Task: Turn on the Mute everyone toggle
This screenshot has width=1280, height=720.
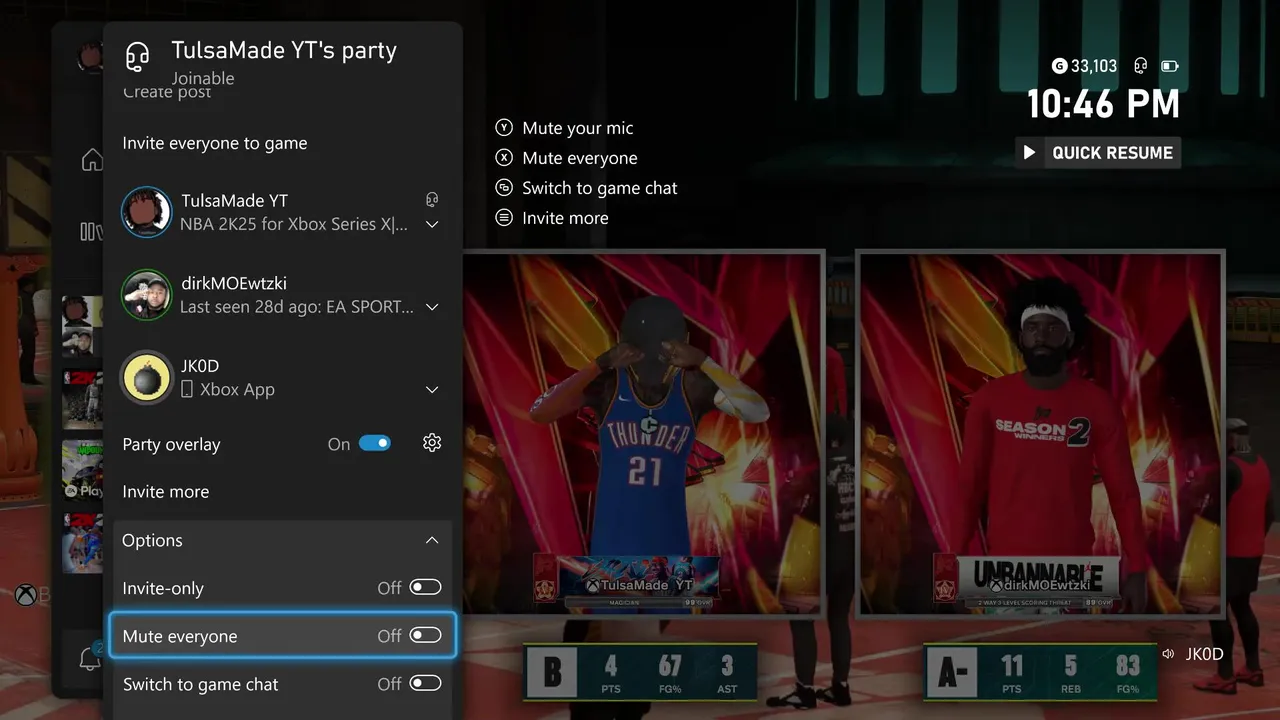Action: click(x=425, y=635)
